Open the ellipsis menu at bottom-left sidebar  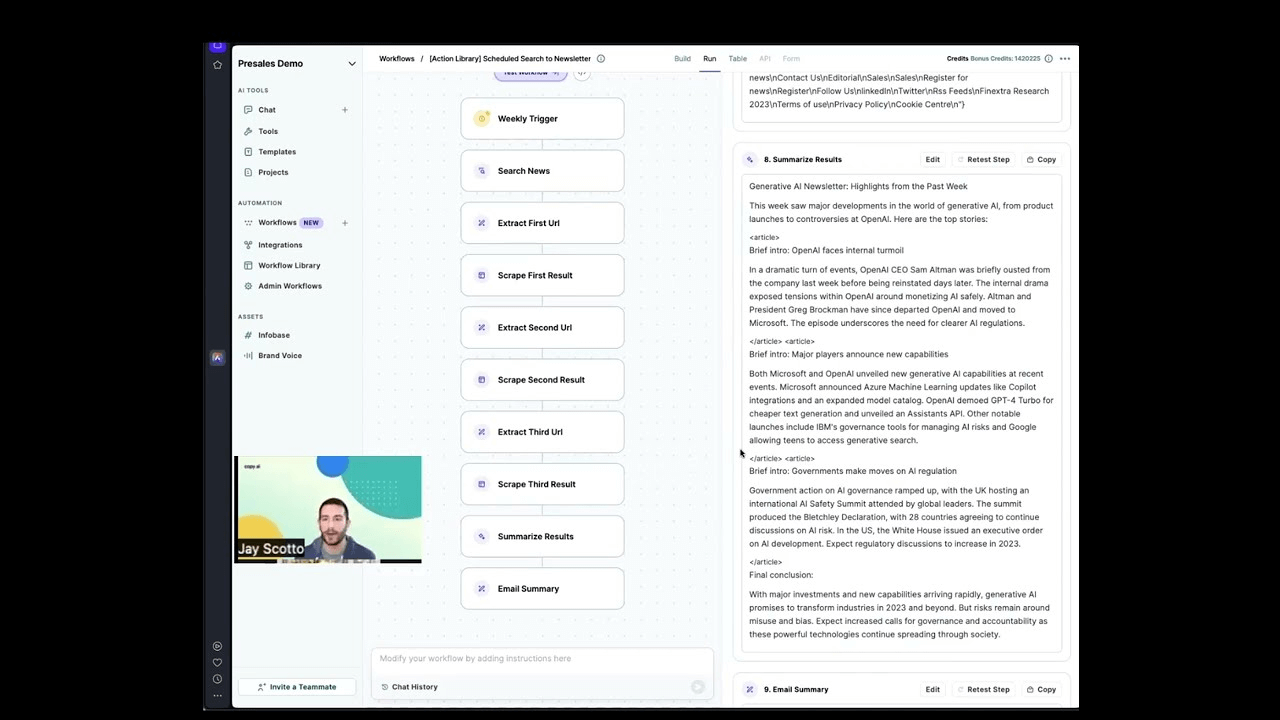click(x=217, y=694)
